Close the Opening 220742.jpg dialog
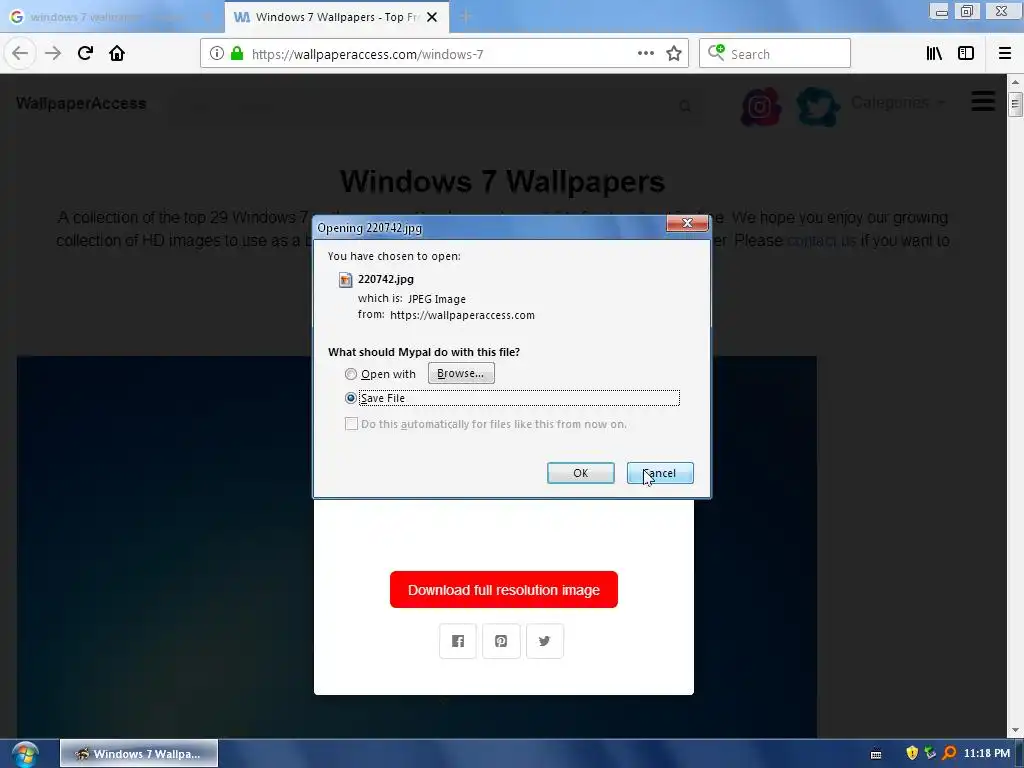This screenshot has height=768, width=1024. (687, 223)
